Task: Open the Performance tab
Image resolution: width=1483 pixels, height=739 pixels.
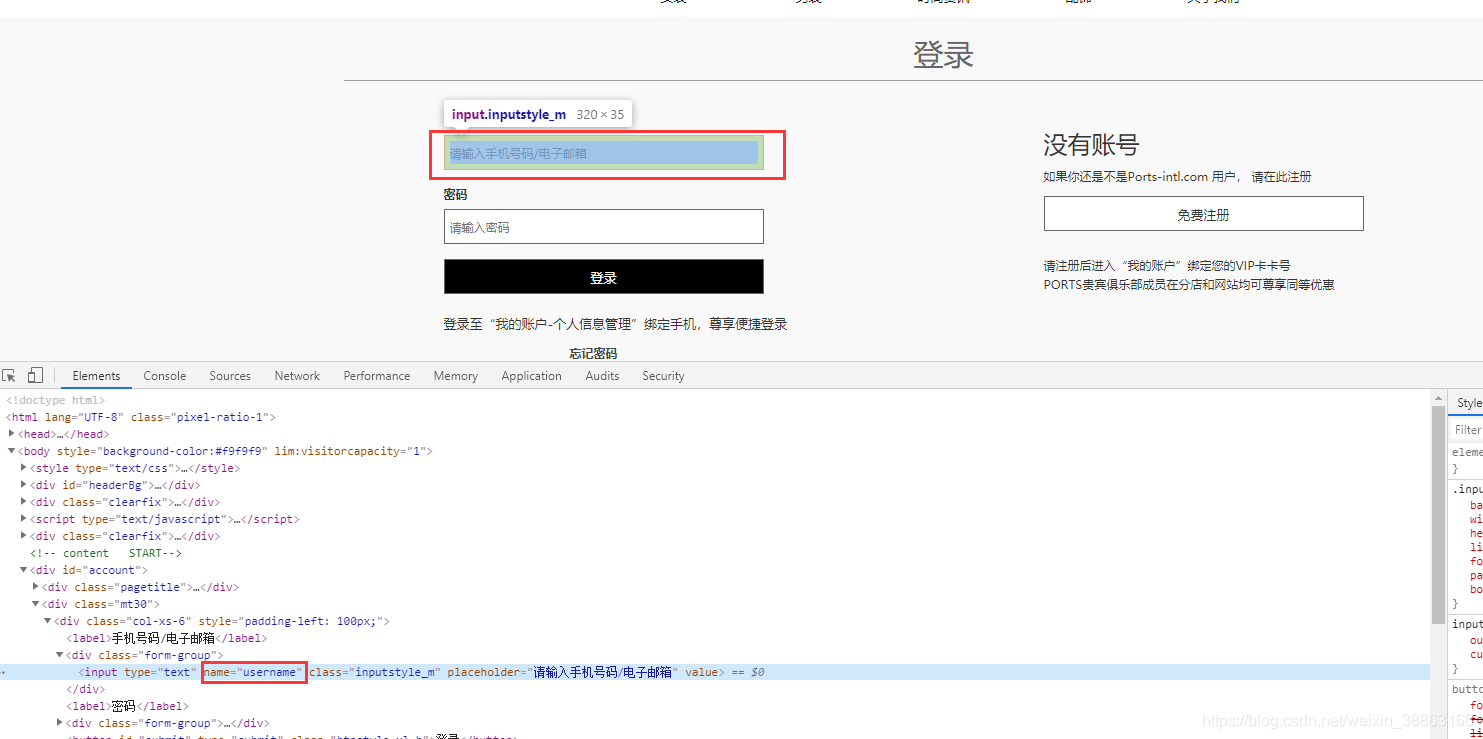Action: [377, 376]
